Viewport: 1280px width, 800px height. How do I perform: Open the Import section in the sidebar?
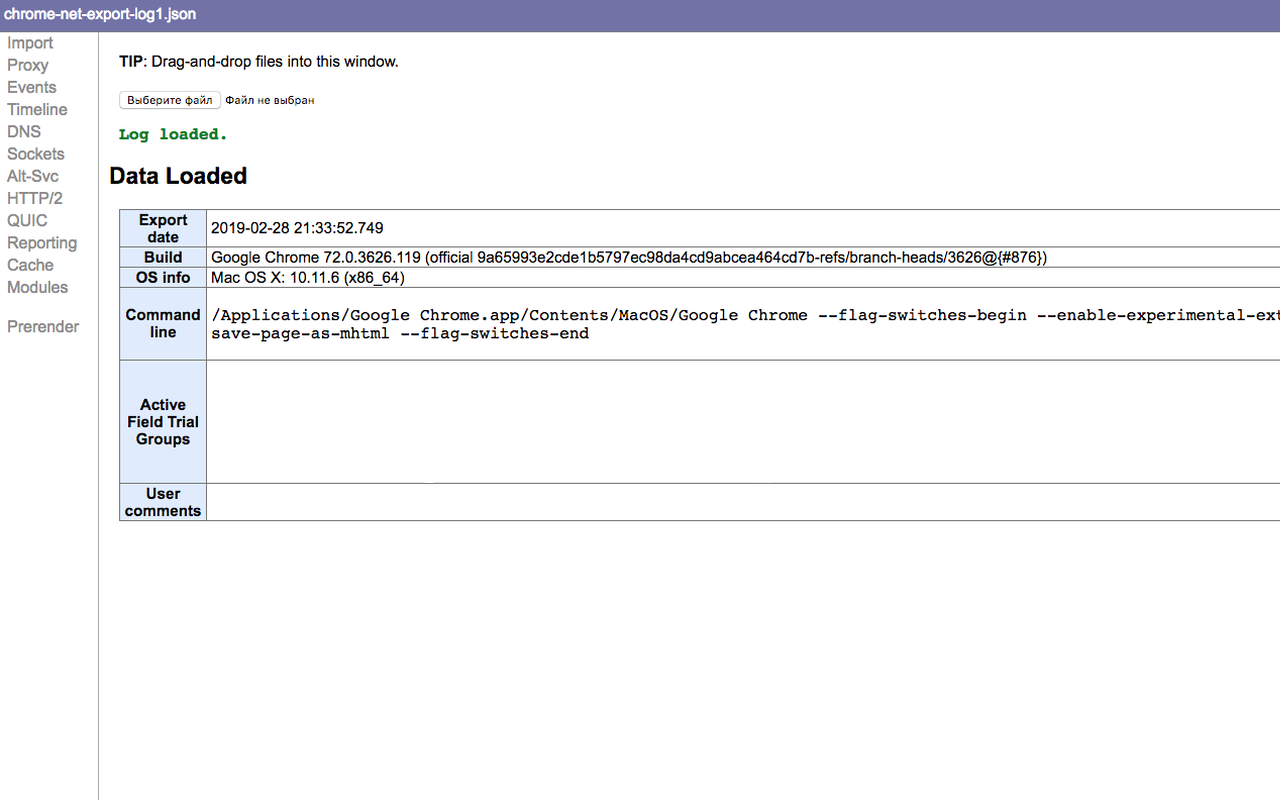[29, 43]
